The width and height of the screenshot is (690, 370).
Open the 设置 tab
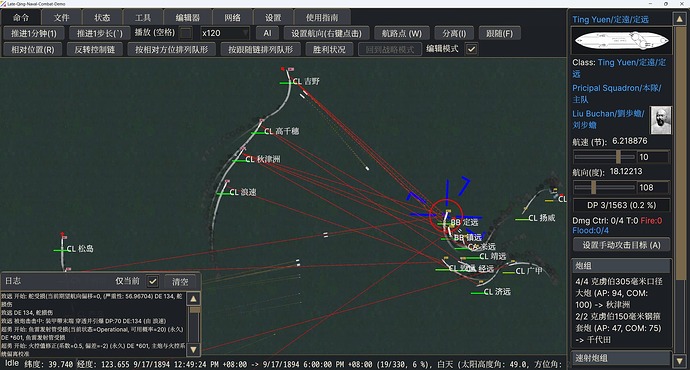click(273, 18)
